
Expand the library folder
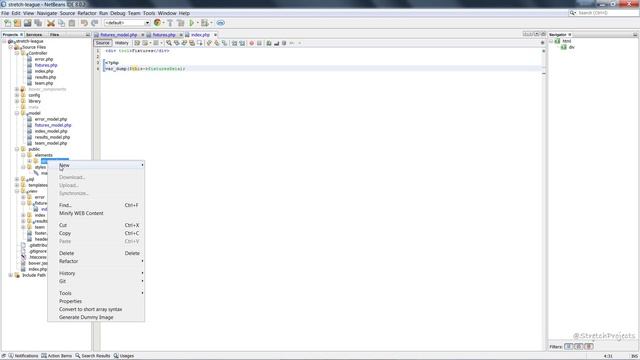coord(17,101)
